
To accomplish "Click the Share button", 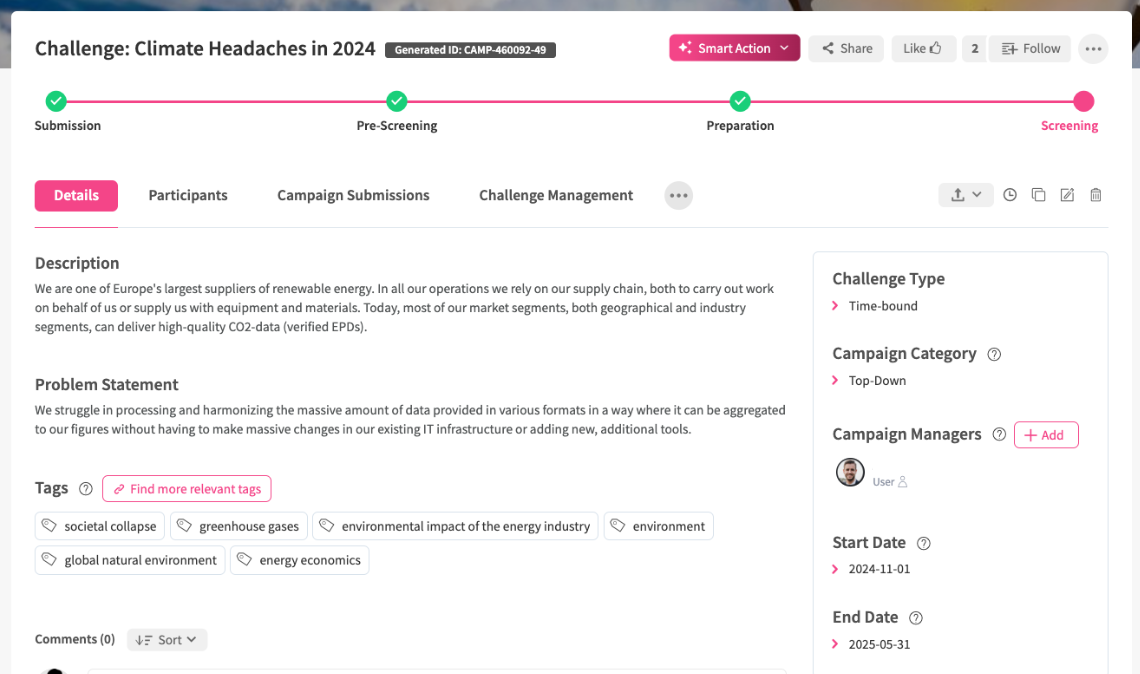I will pyautogui.click(x=846, y=48).
